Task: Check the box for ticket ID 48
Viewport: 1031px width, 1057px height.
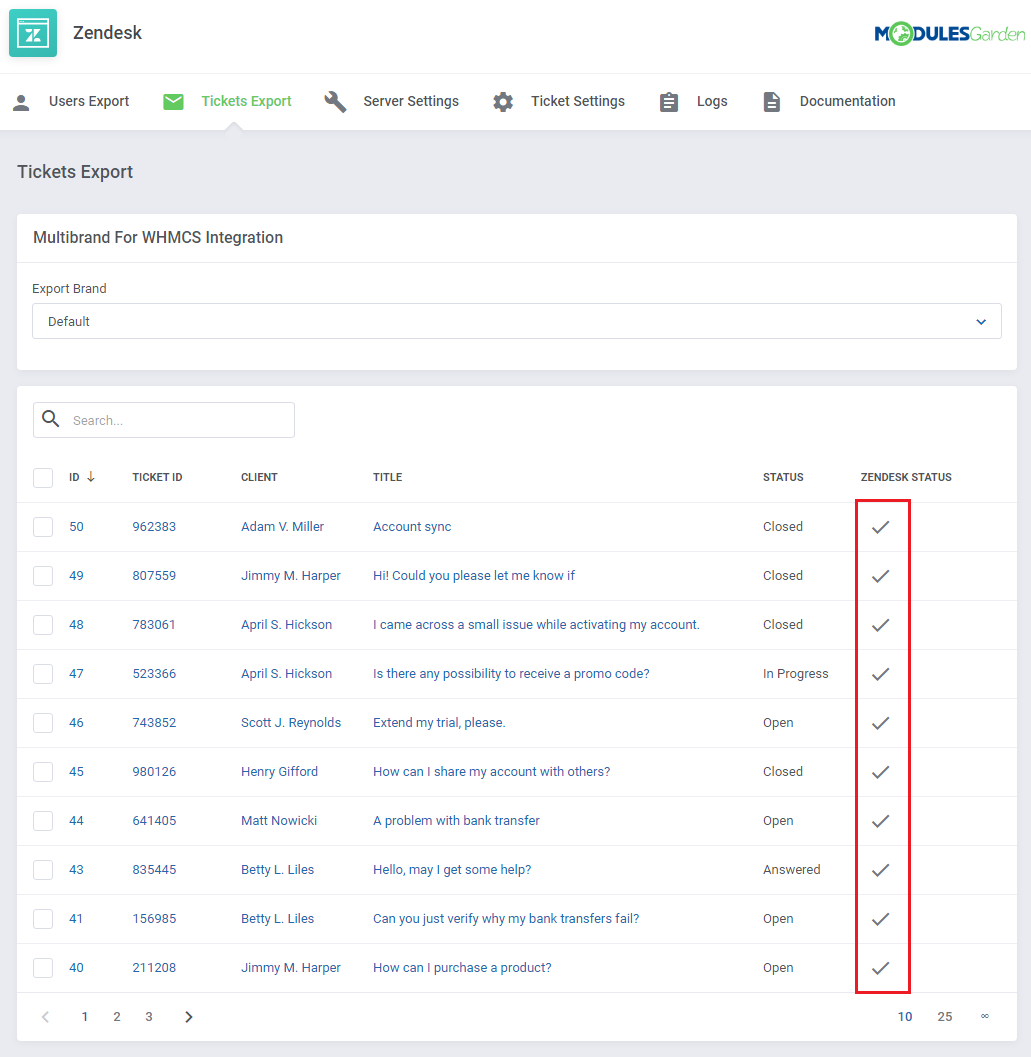Action: (43, 624)
